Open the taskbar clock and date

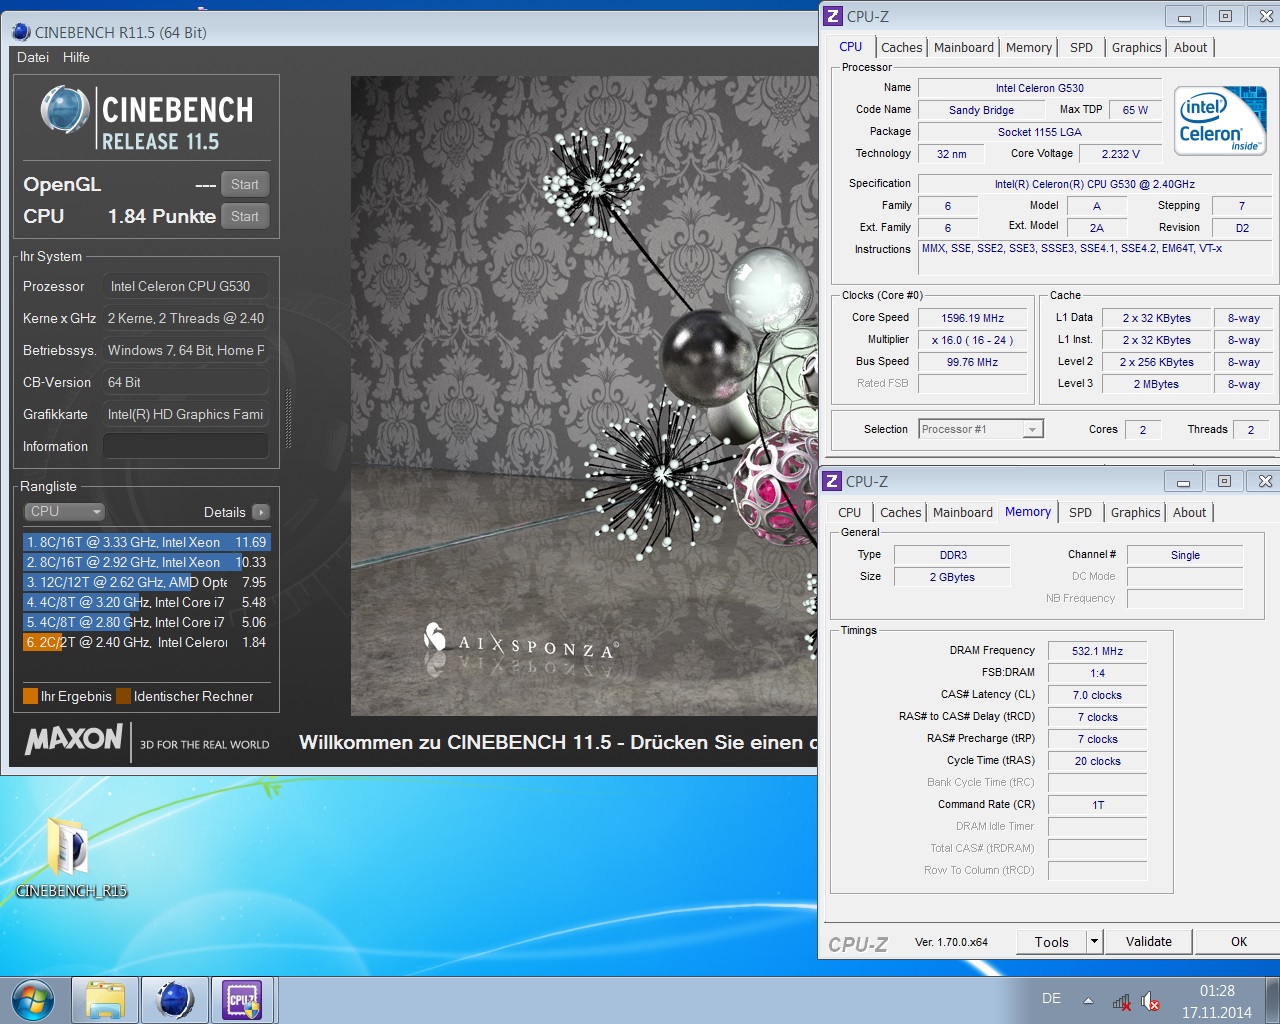(x=1217, y=1001)
